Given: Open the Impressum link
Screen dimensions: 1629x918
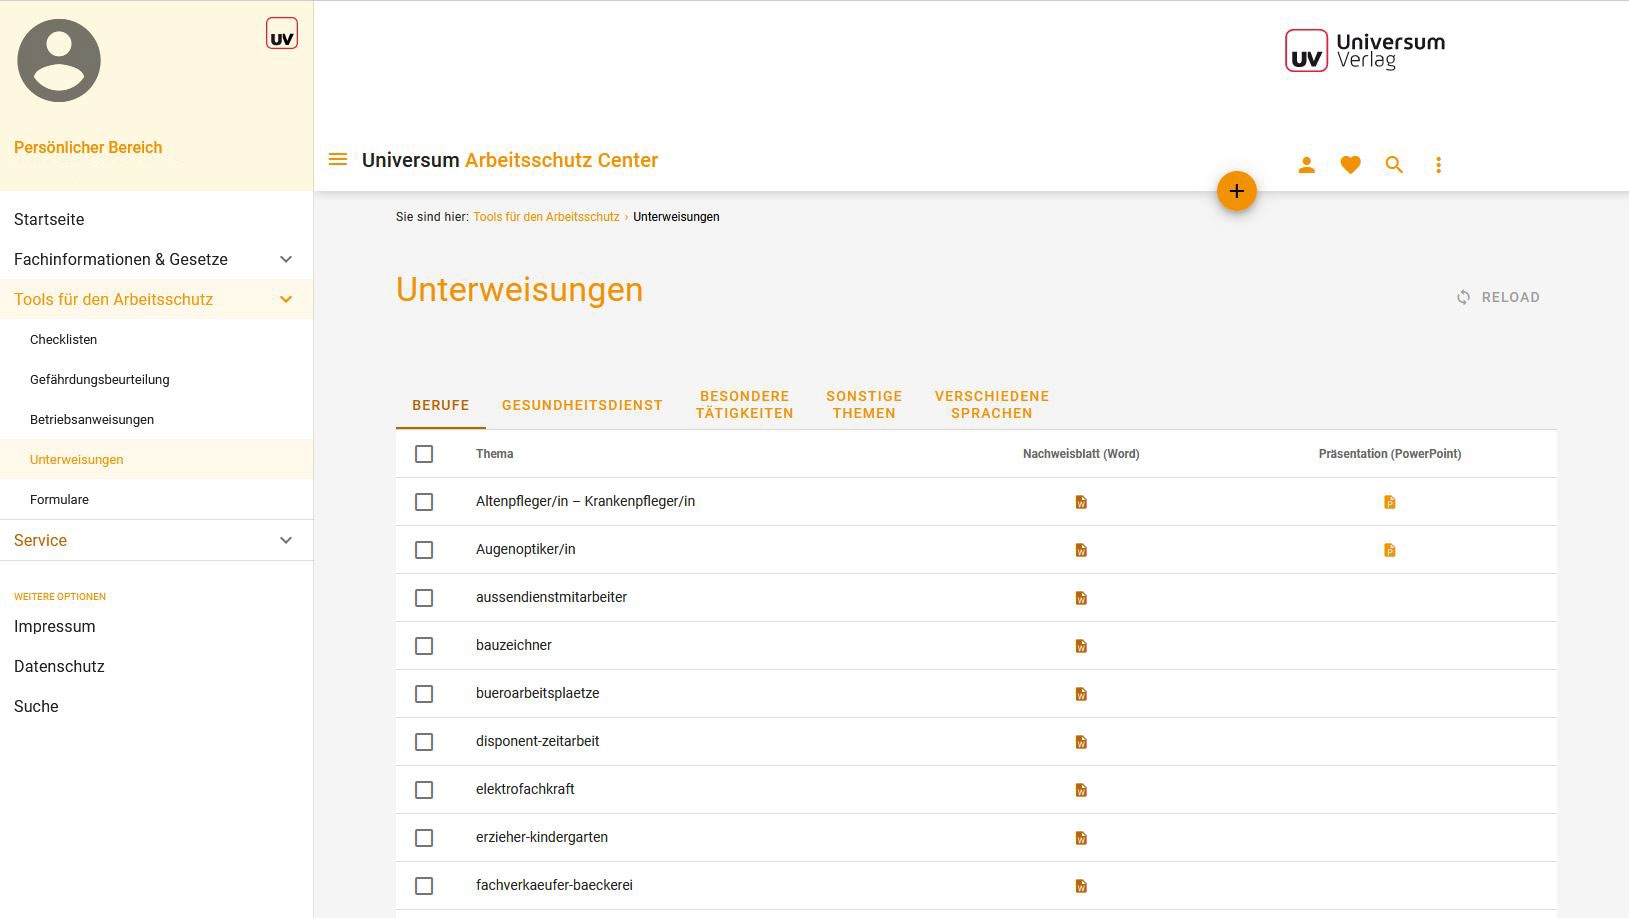Looking at the screenshot, I should [55, 626].
